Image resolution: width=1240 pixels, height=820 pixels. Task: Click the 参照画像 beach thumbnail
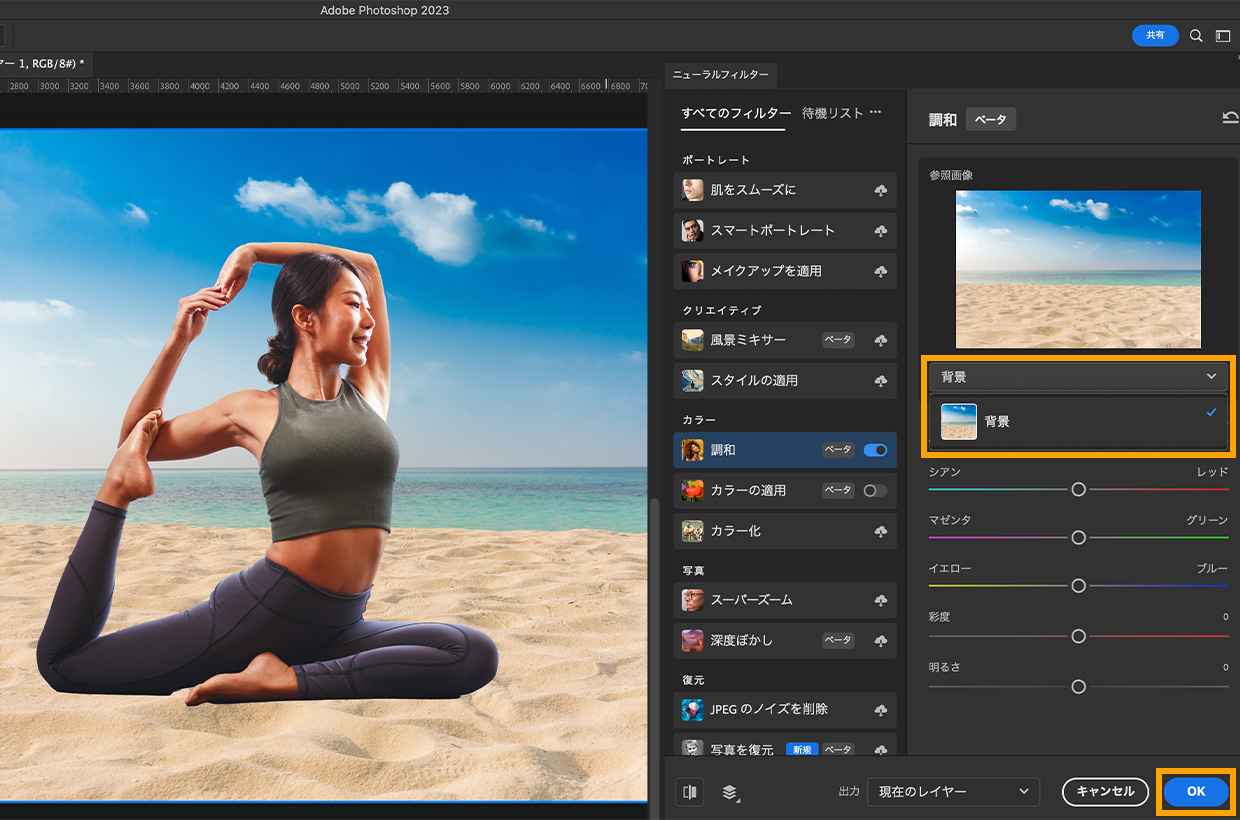coord(1078,269)
